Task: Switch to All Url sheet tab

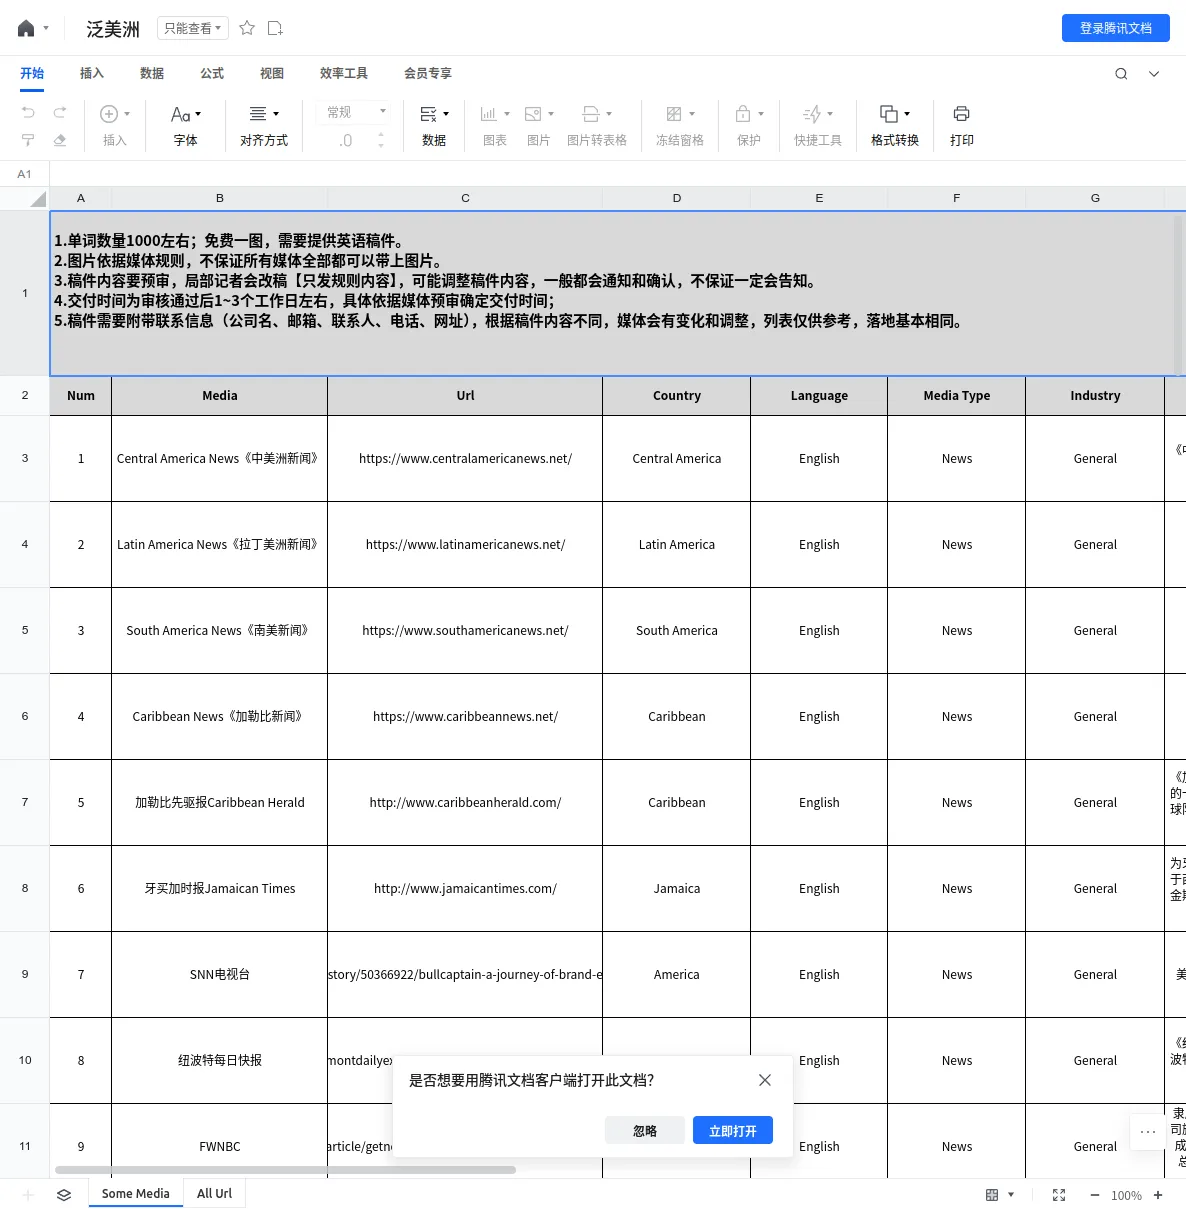Action: point(214,1193)
